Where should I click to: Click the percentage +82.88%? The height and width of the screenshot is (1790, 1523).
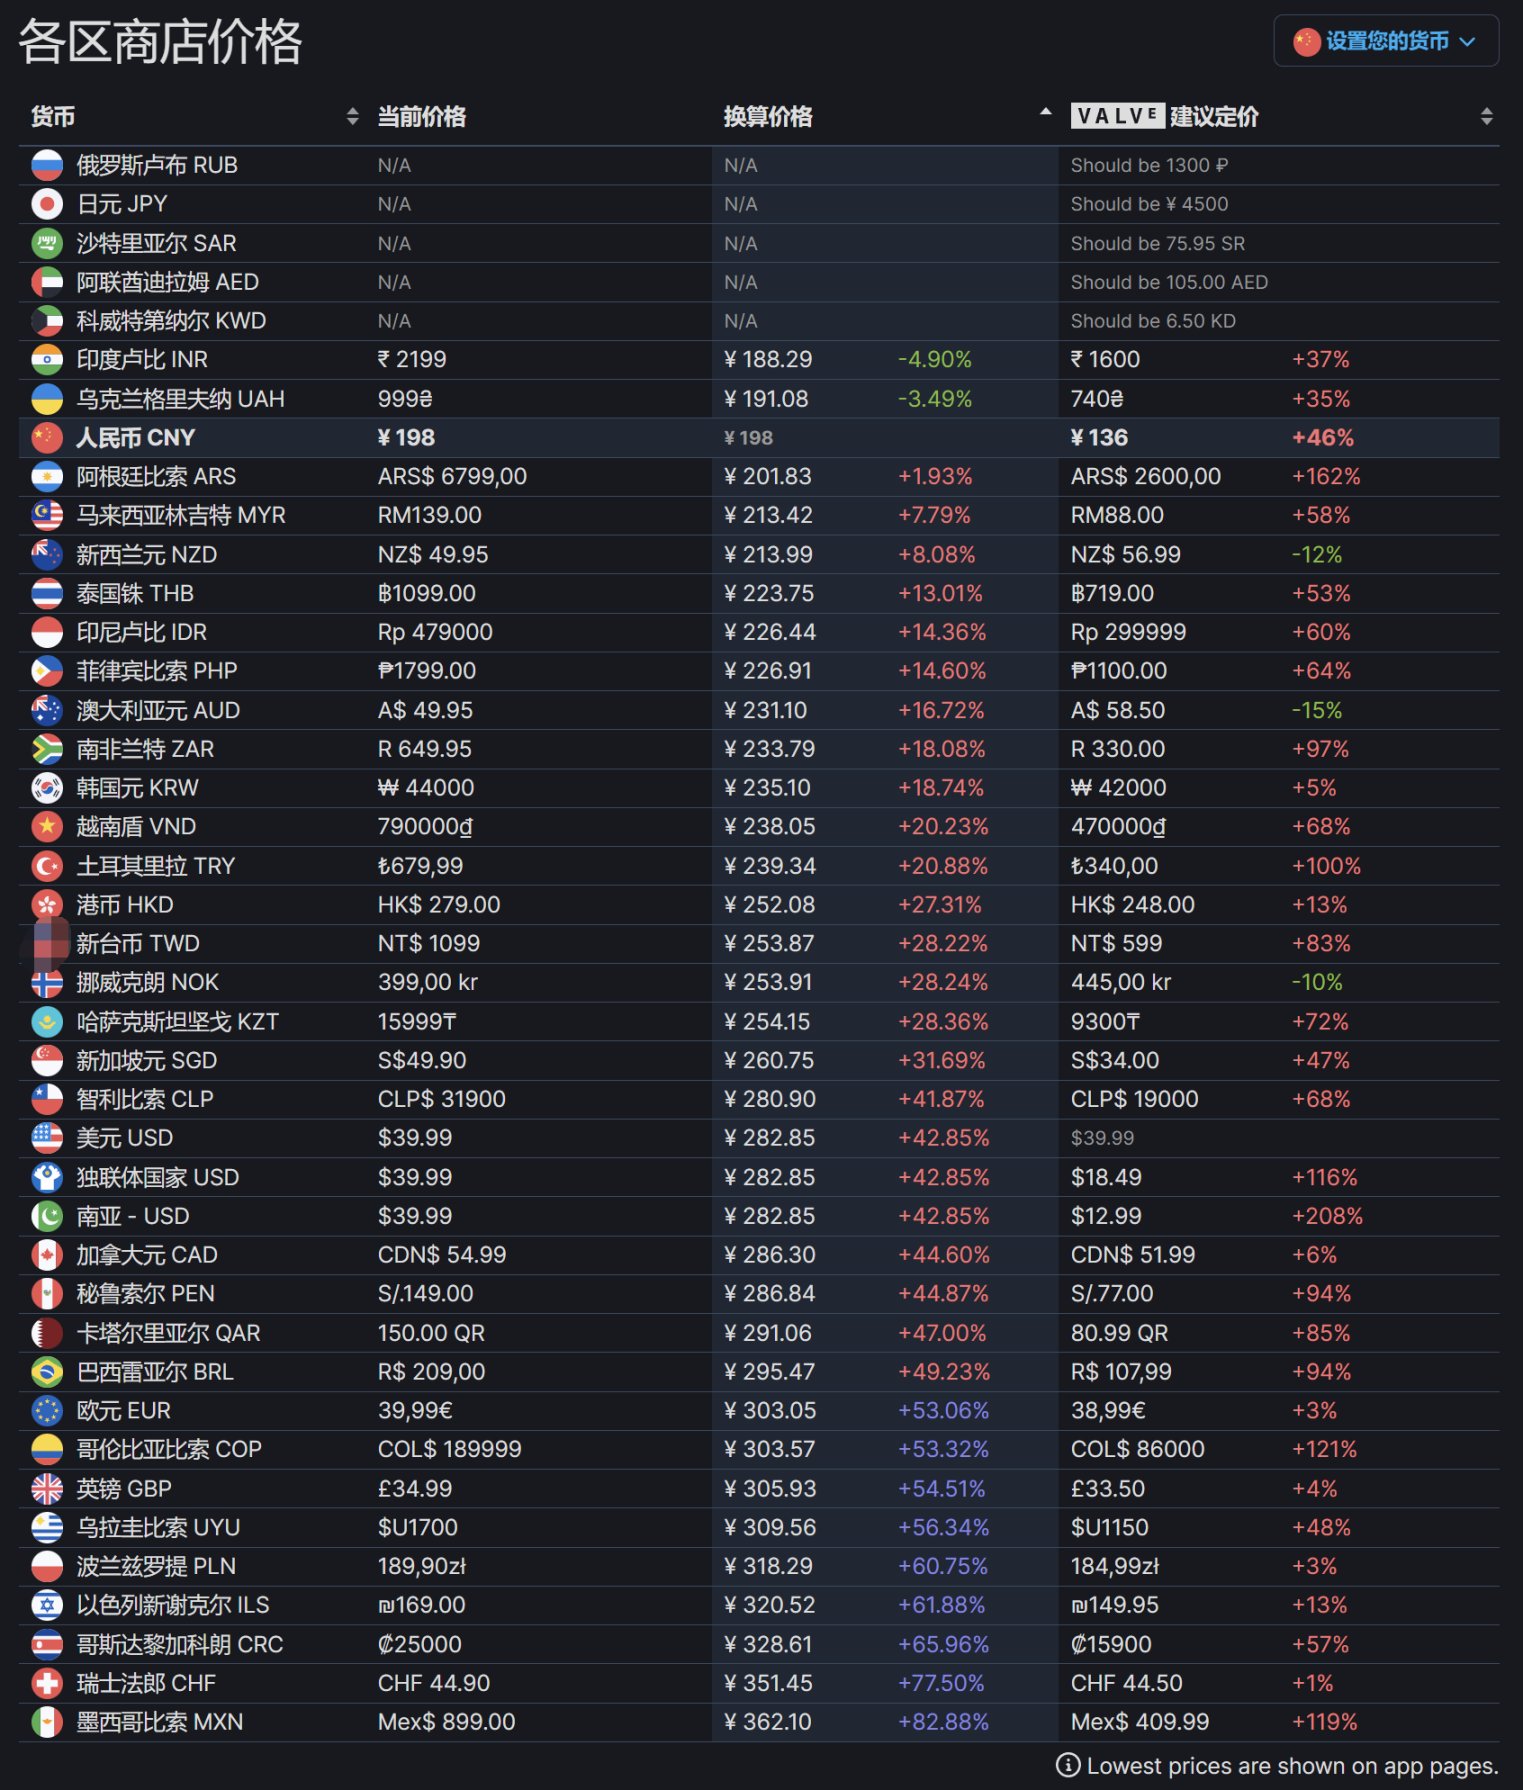(x=943, y=1722)
